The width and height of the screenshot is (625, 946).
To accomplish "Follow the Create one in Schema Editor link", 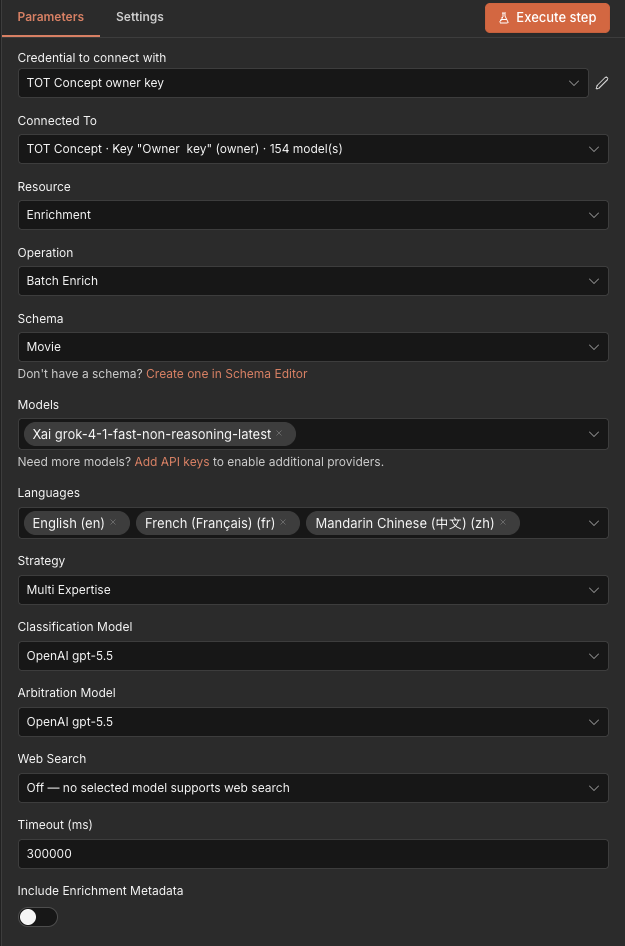I will point(227,374).
